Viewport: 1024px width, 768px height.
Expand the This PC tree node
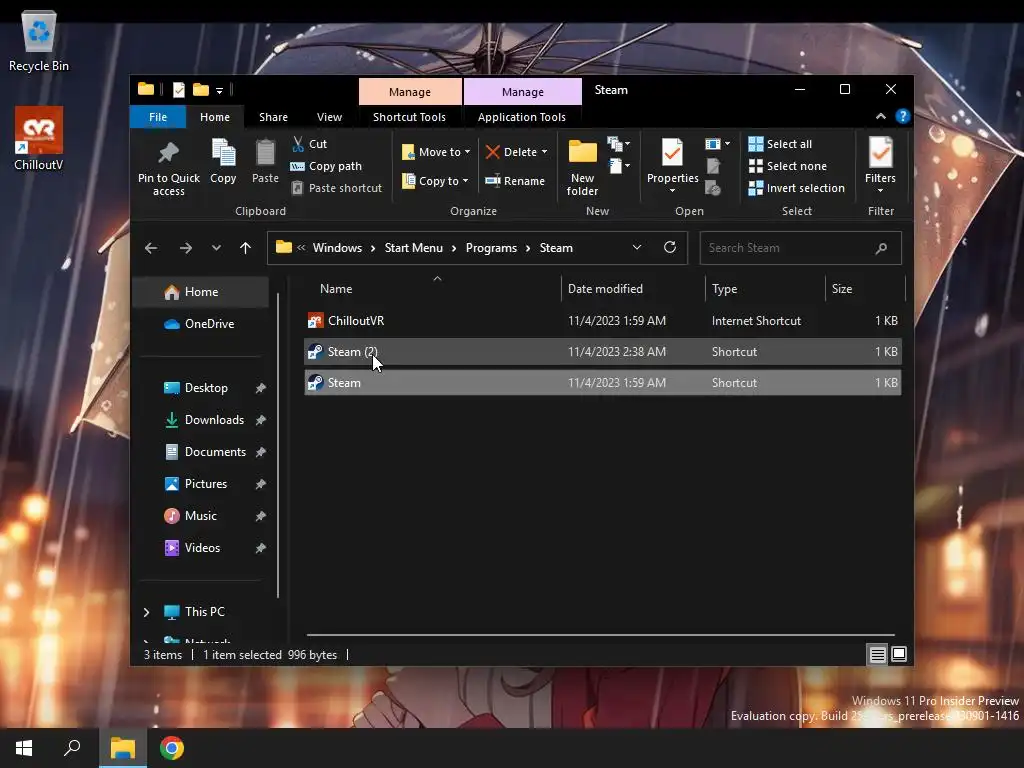coord(146,612)
